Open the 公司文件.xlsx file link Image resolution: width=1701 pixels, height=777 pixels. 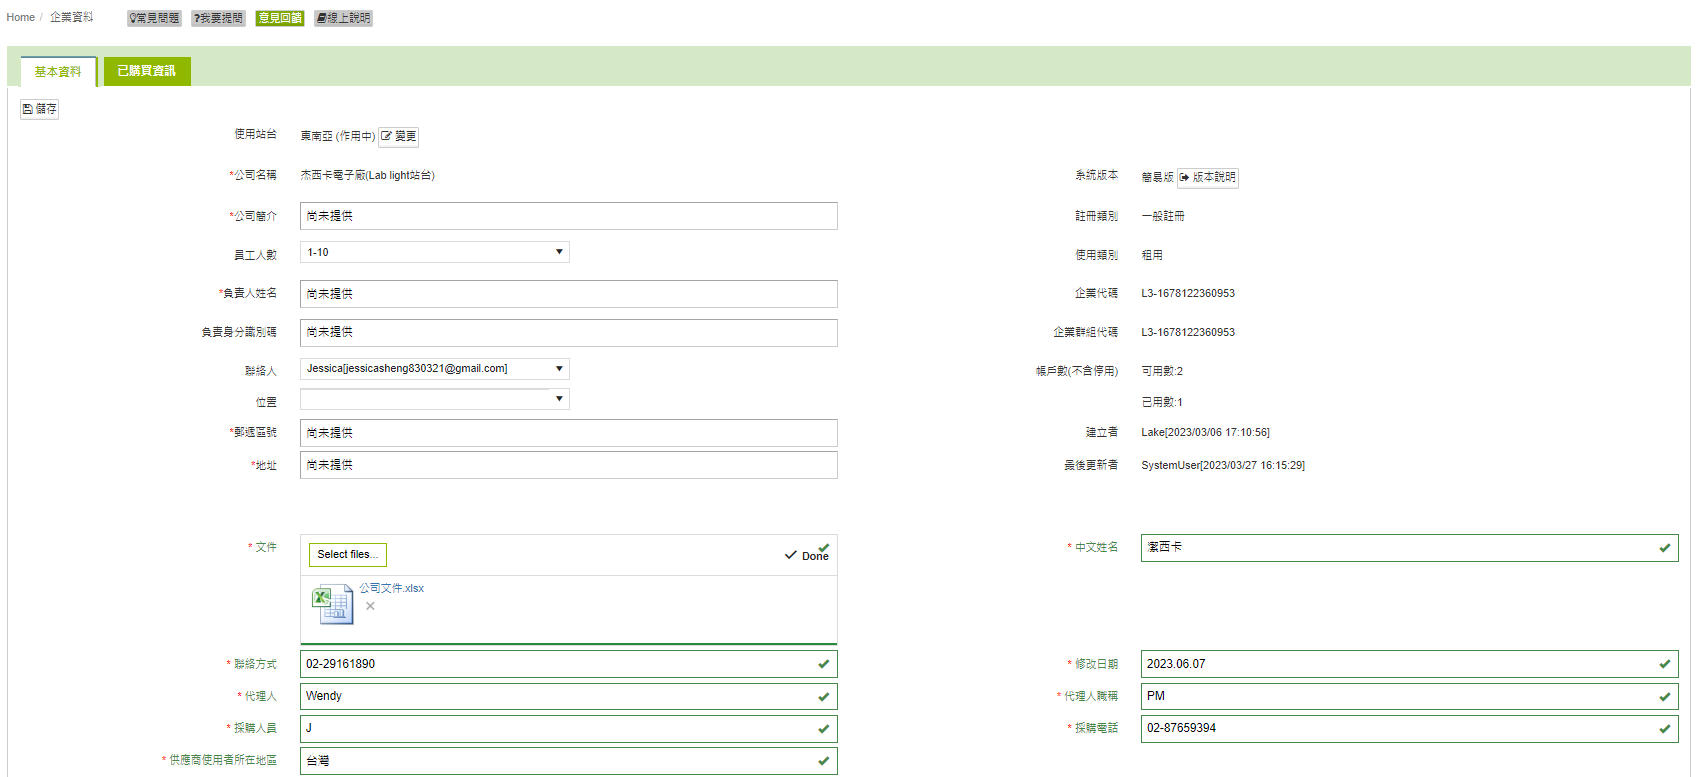[x=392, y=588]
